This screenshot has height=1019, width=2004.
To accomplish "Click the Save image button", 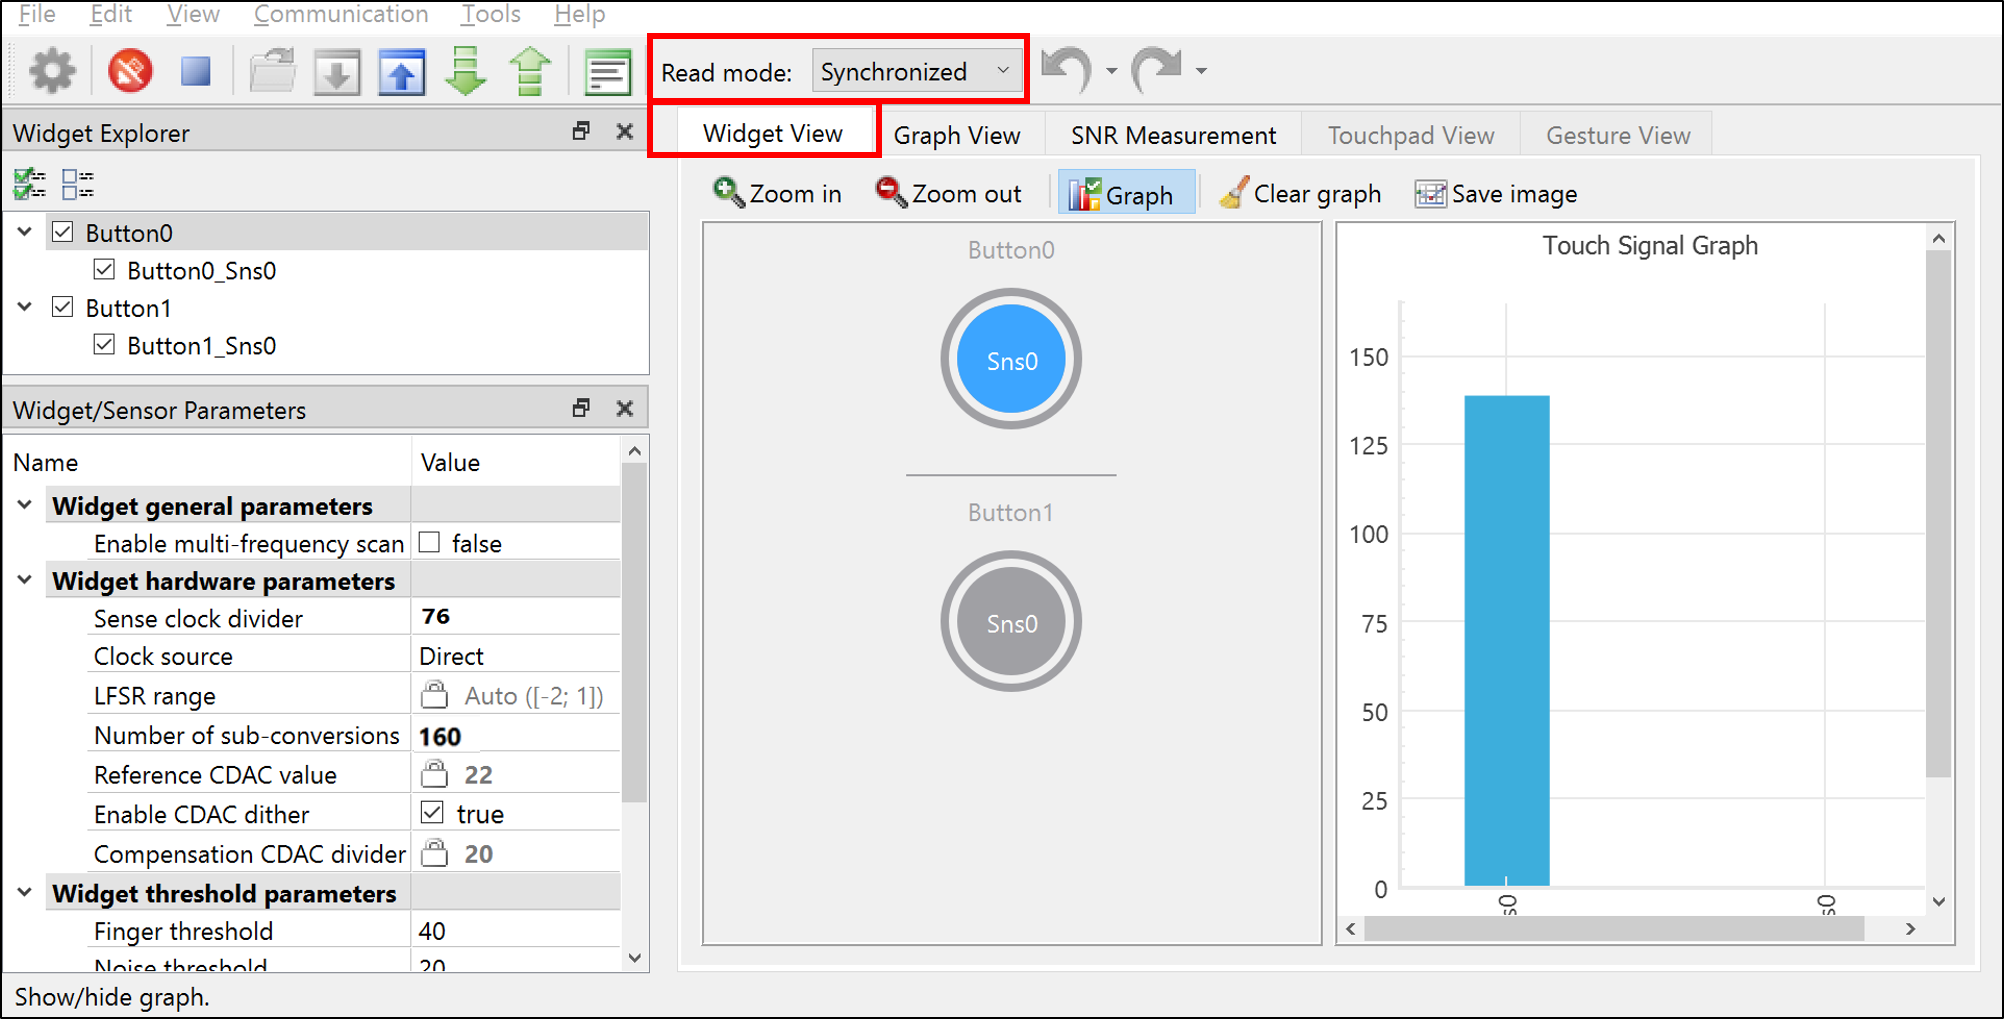I will (1496, 193).
